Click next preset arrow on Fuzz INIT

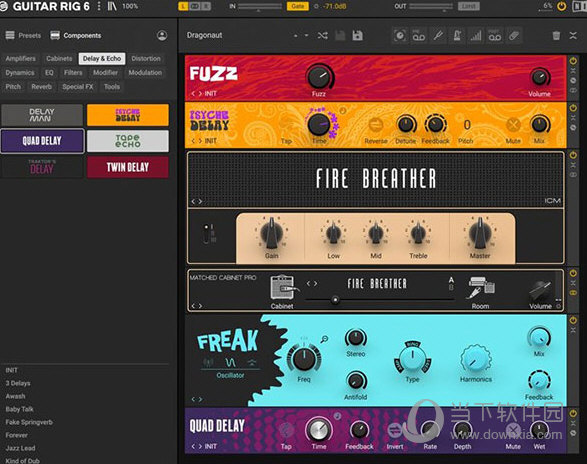200,94
